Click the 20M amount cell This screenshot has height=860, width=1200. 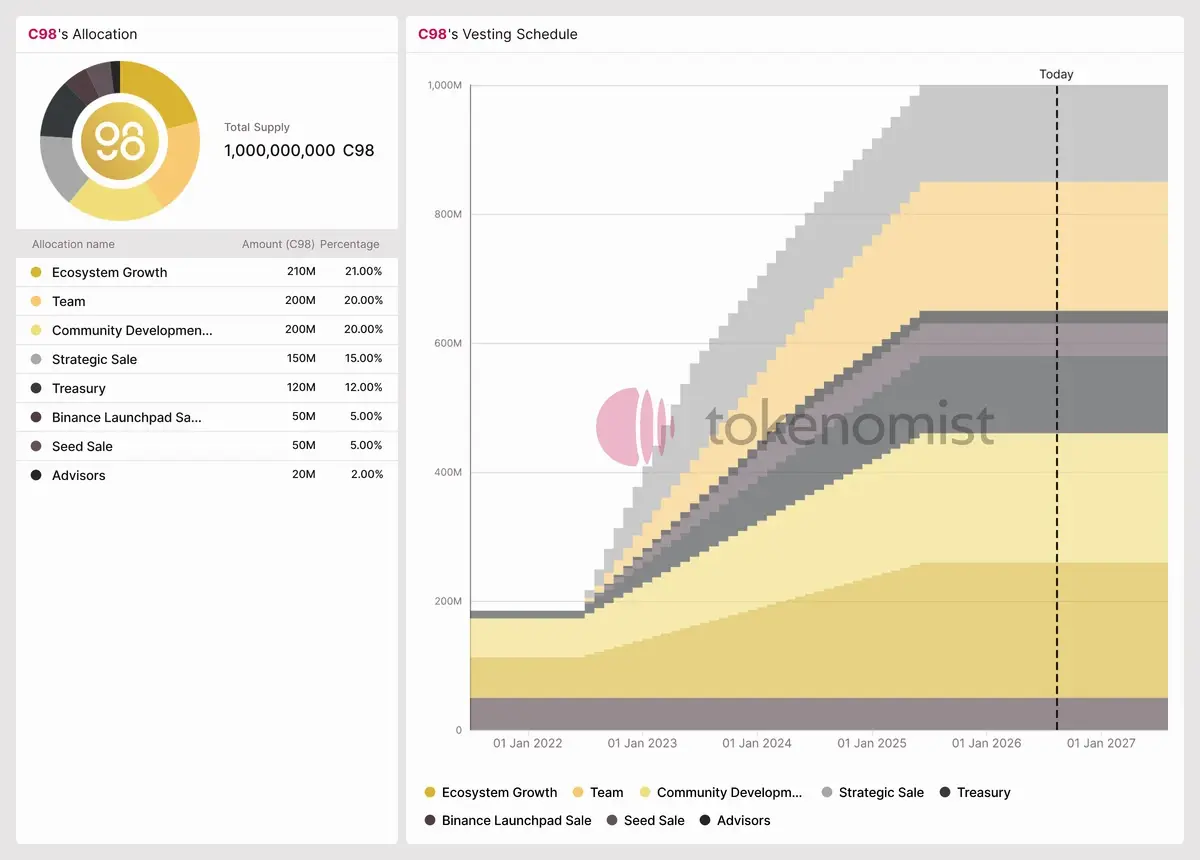(304, 475)
